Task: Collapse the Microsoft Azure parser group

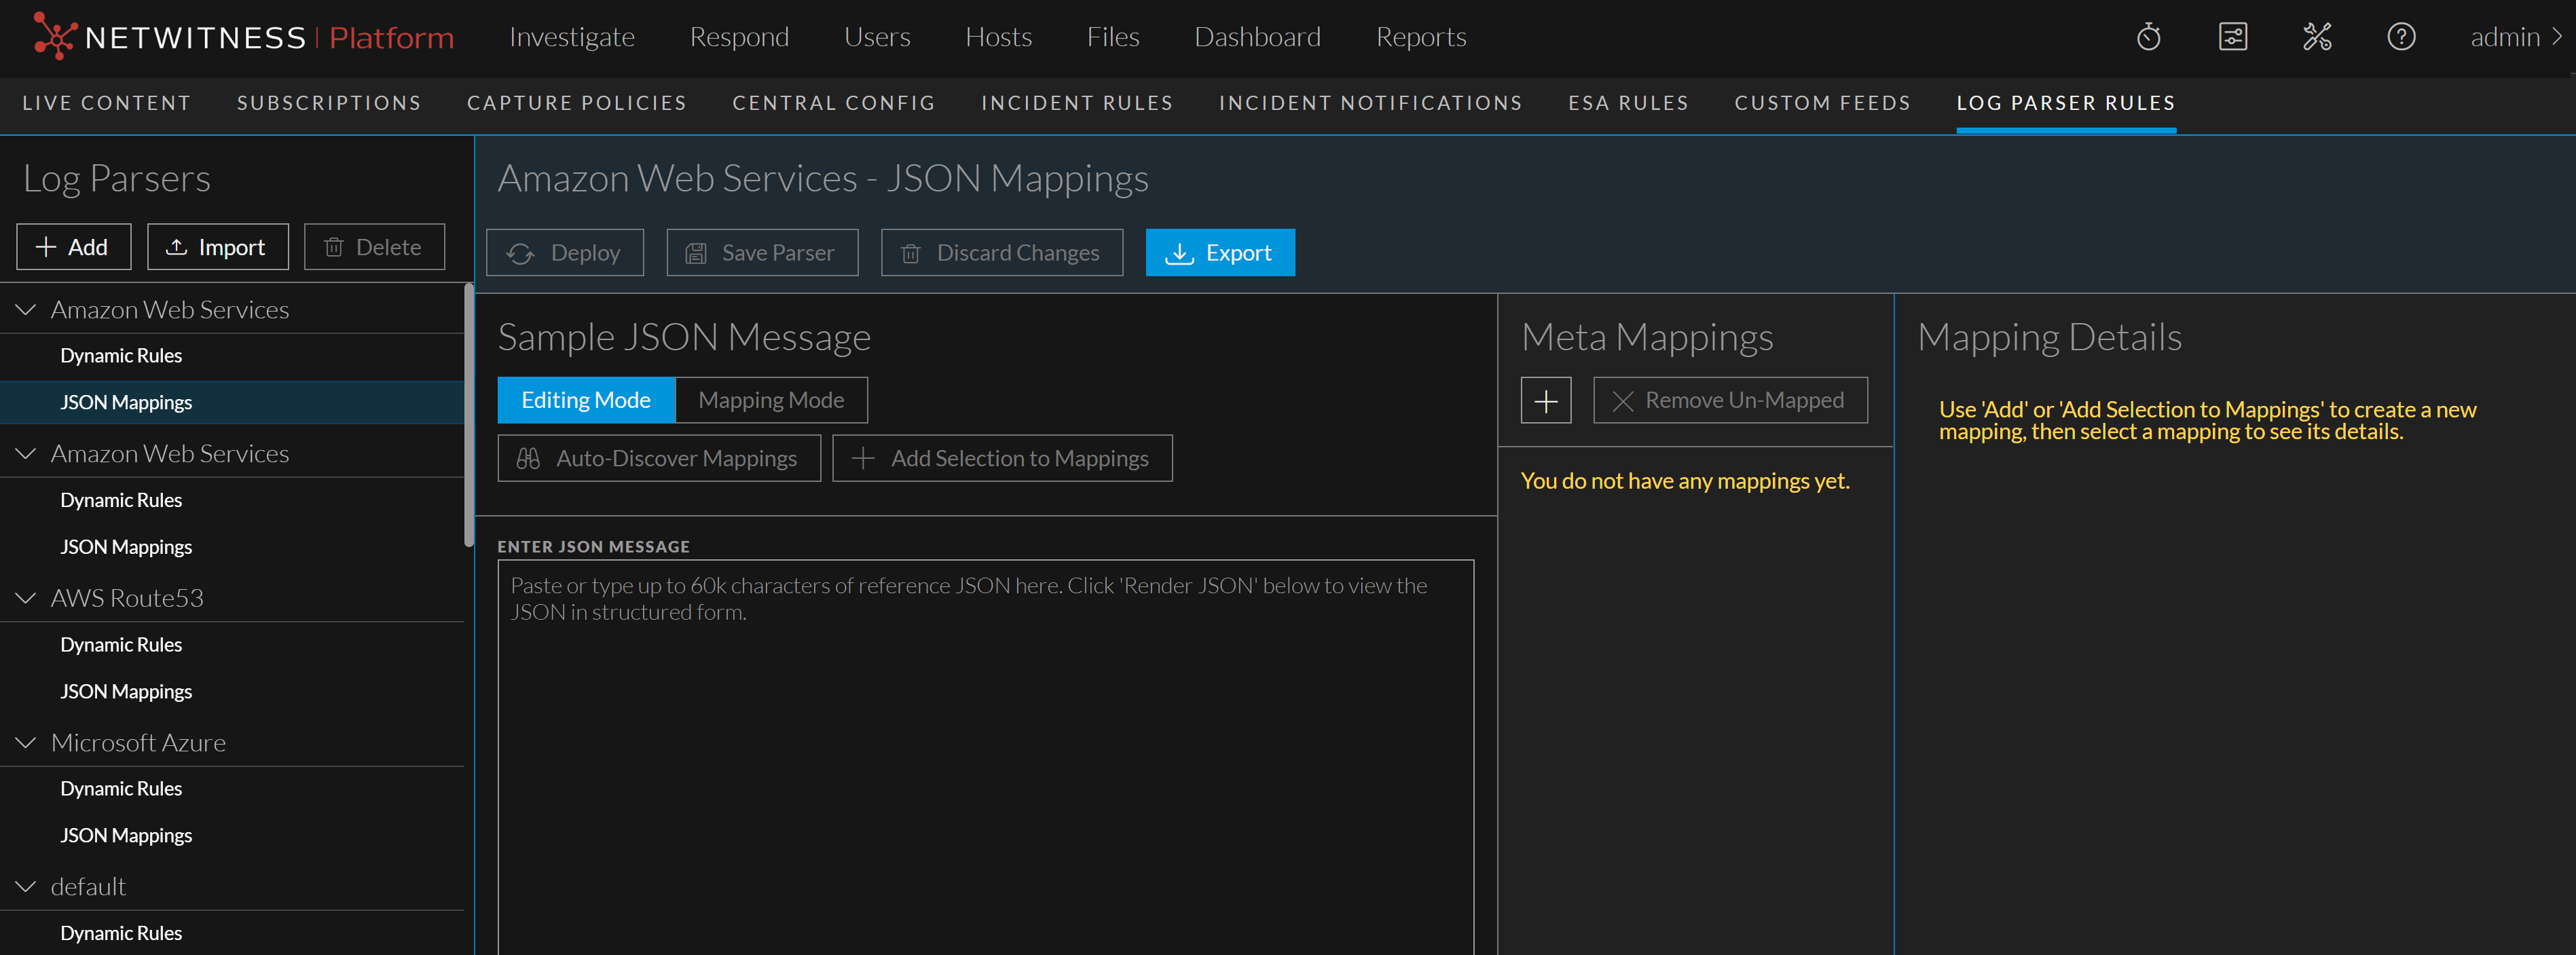Action: tap(26, 742)
